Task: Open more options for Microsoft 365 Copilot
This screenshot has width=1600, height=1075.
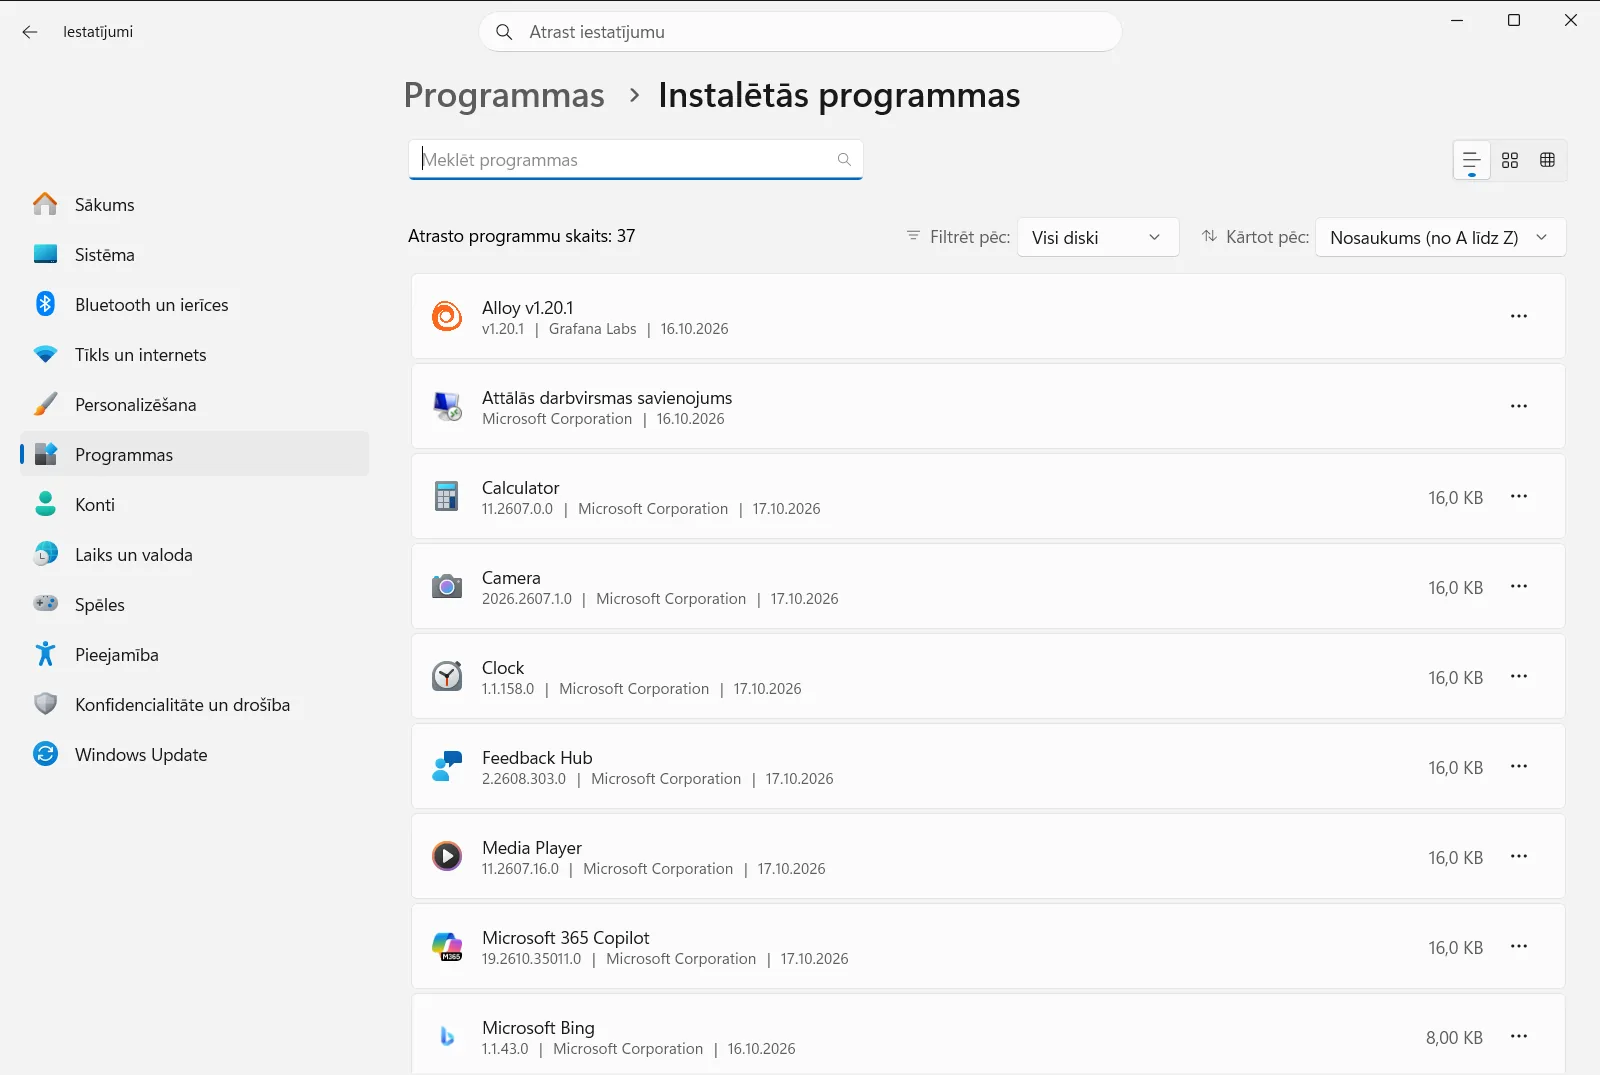Action: 1519,946
